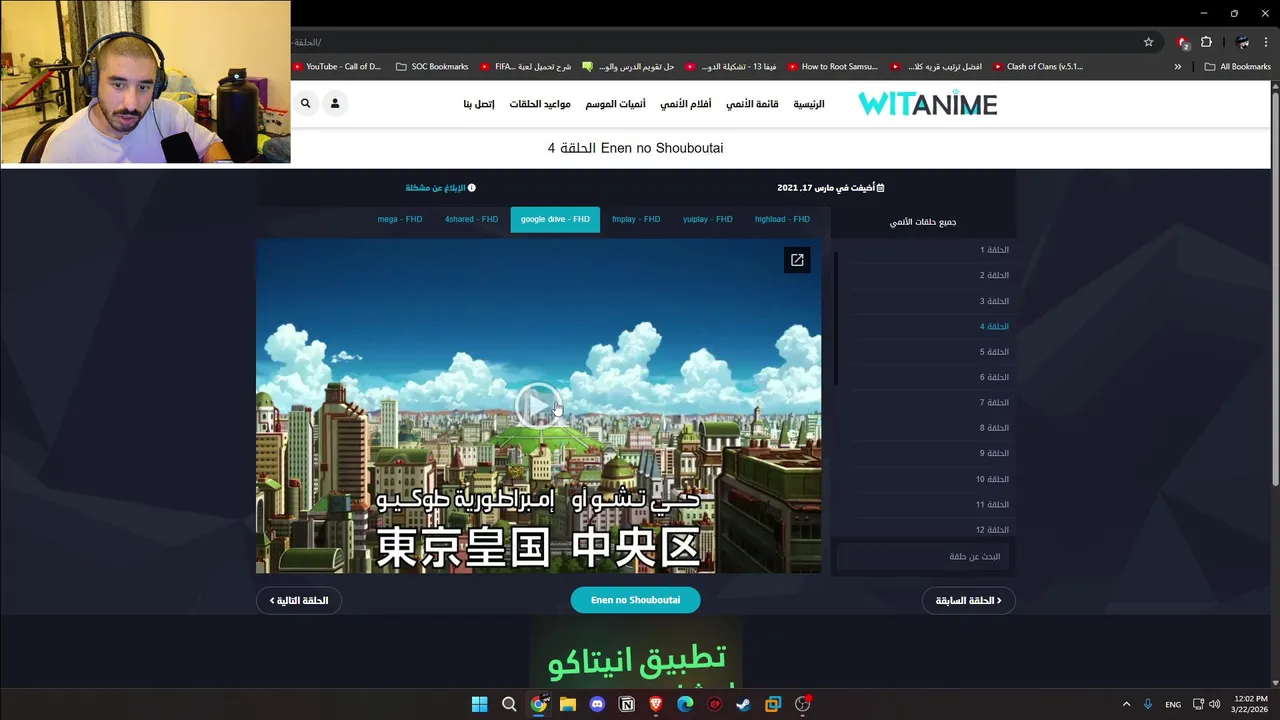Open Windows taskbar search
The width and height of the screenshot is (1280, 720).
[x=509, y=704]
